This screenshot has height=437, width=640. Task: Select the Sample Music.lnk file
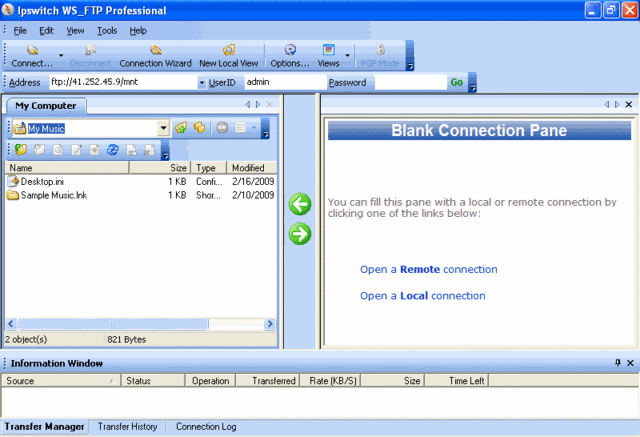coord(53,195)
